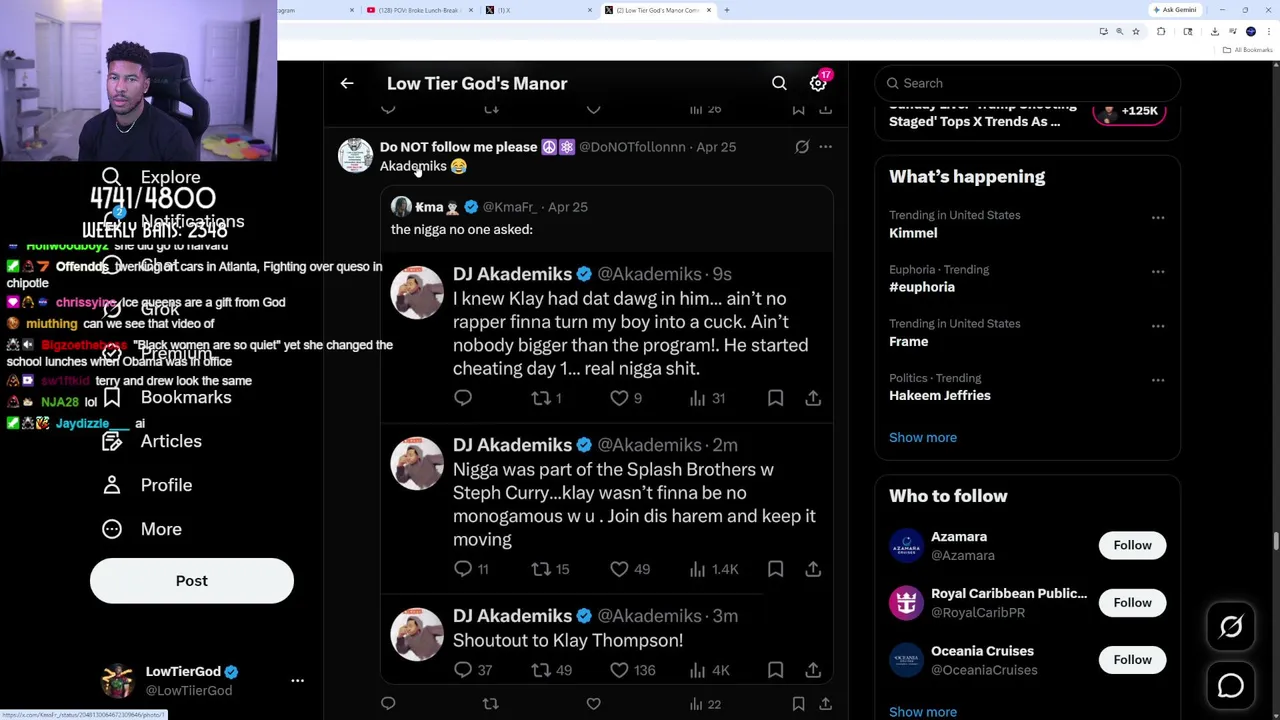The image size is (1280, 720).
Task: Open Bookmarks in the sidebar
Action: click(166, 398)
